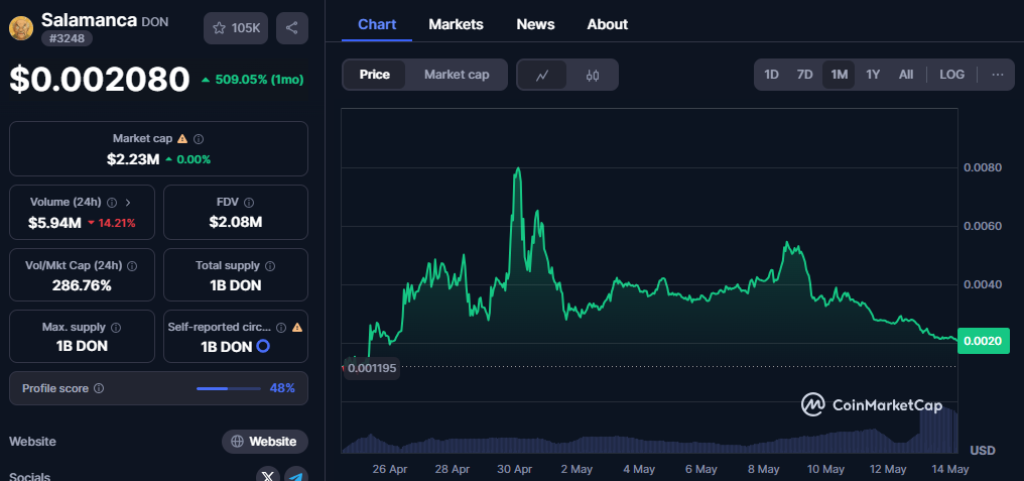The width and height of the screenshot is (1024, 481).
Task: Click the Volume (24h) info icon
Action: (x=112, y=202)
